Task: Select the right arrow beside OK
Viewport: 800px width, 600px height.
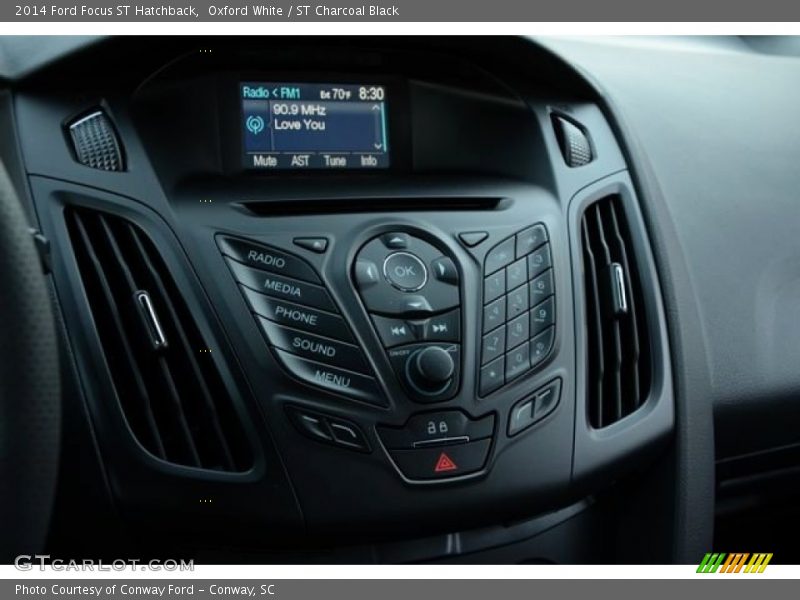Action: tap(444, 269)
